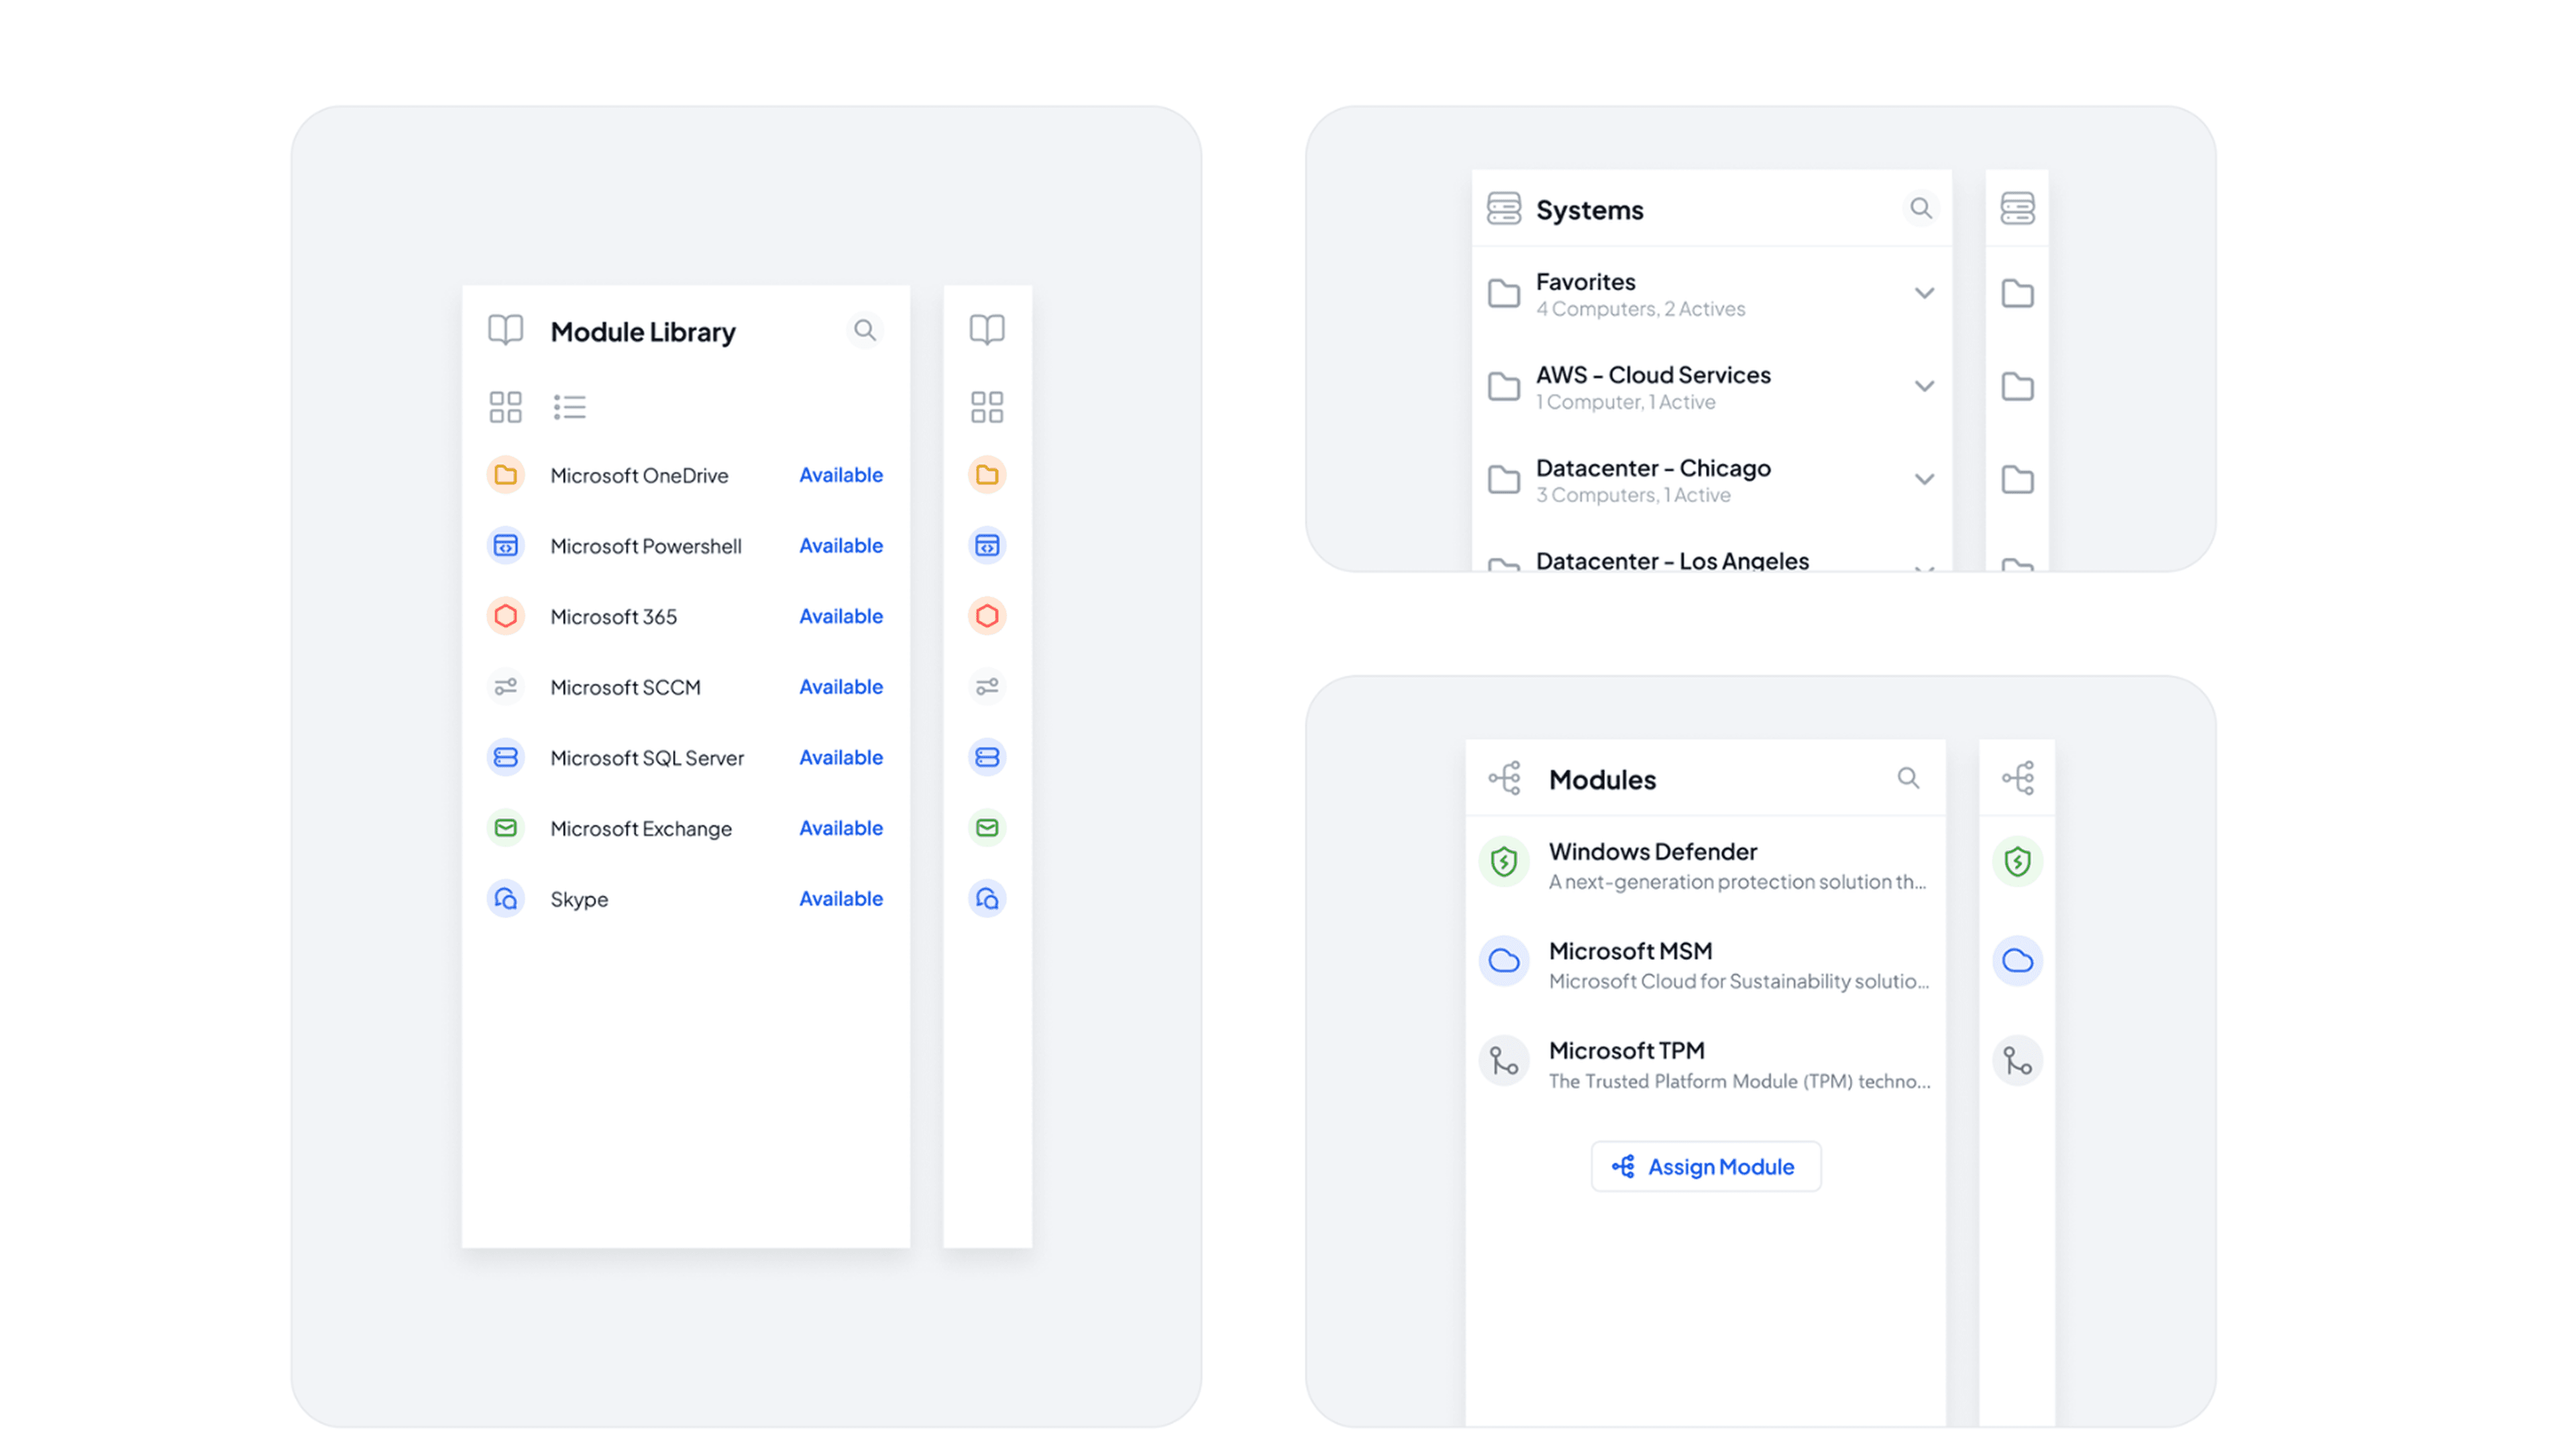
Task: Click the Assign Module button
Action: (1706, 1167)
